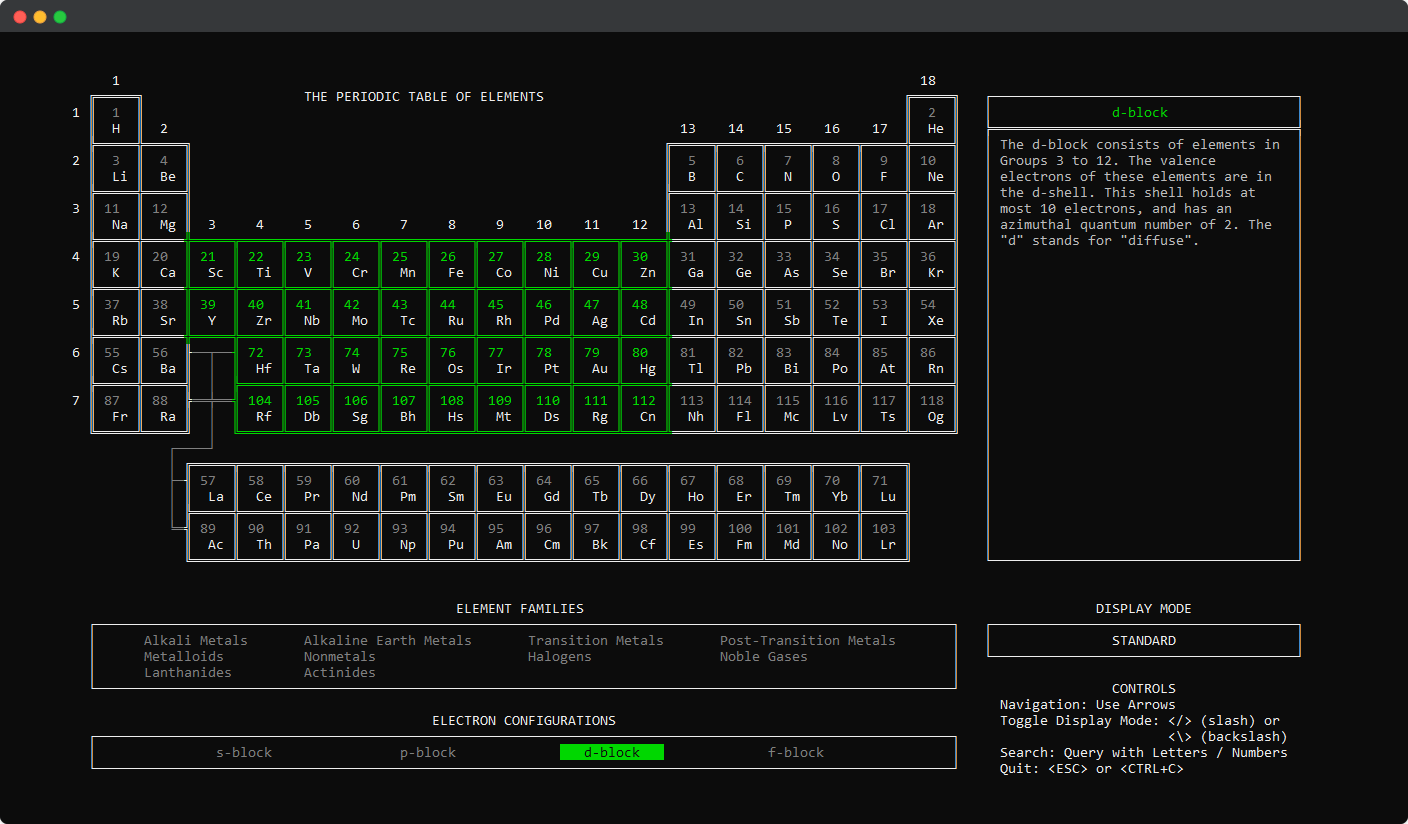Click the Iron (Fe) element cell

coord(452,264)
